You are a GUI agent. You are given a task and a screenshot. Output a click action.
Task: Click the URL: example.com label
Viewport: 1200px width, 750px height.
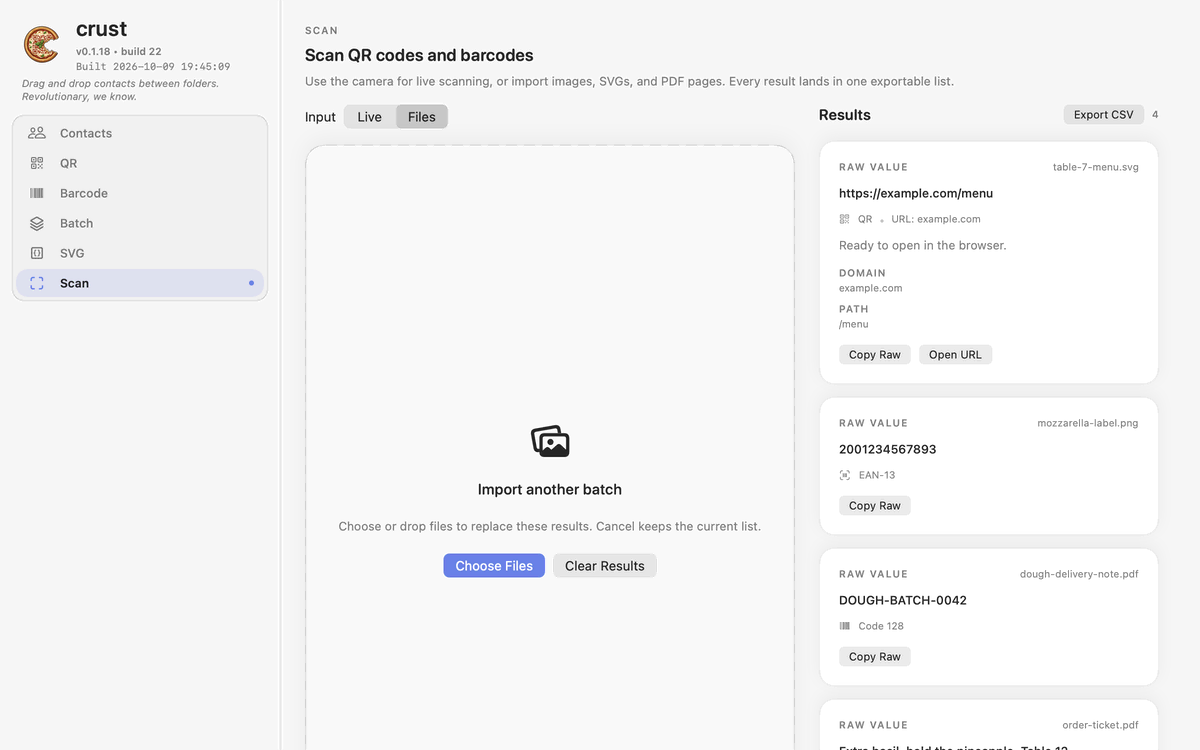pyautogui.click(x=936, y=219)
